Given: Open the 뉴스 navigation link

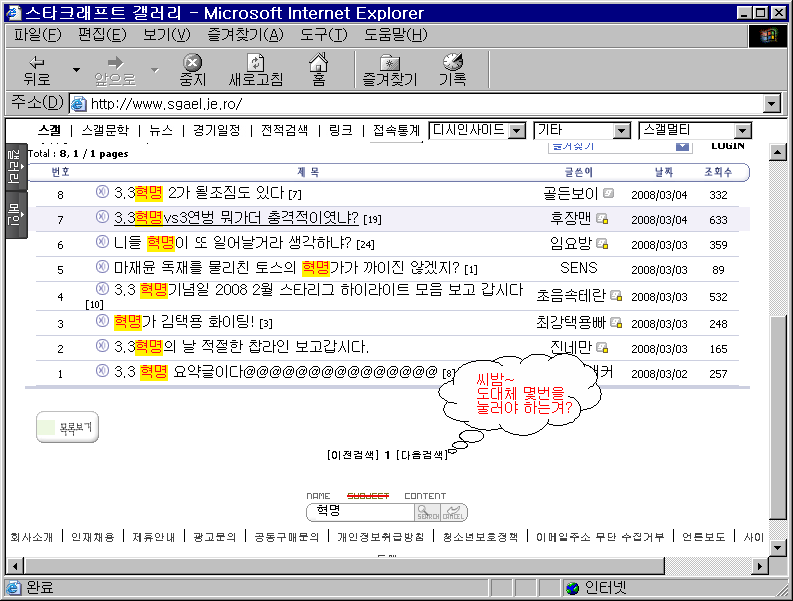Looking at the screenshot, I should click(x=161, y=131).
